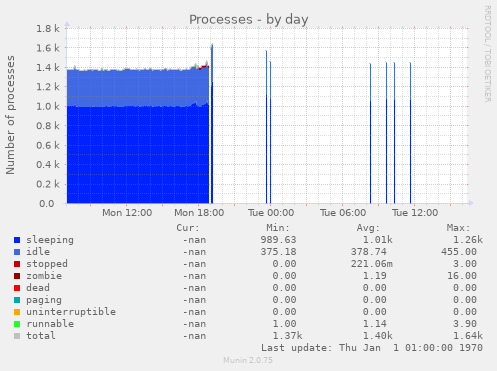Click stopped maximum value 3.00

tap(465, 264)
